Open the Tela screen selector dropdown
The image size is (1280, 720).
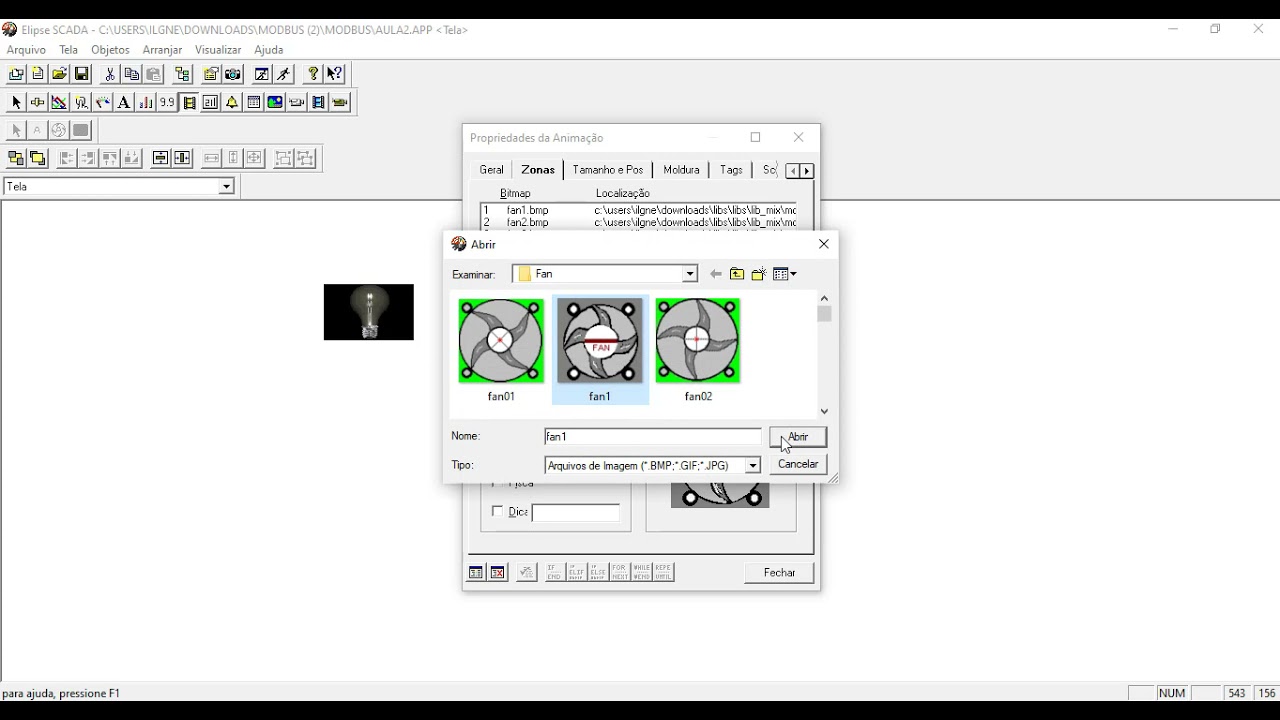pos(227,187)
